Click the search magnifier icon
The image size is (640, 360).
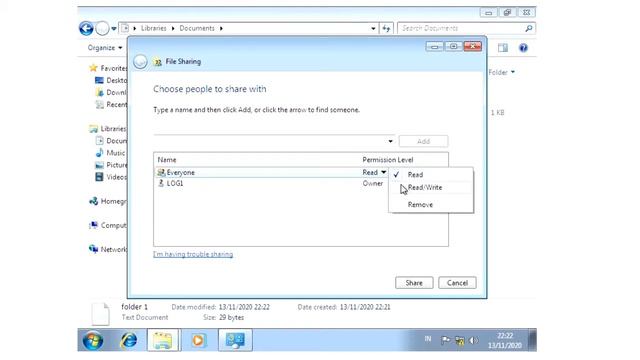[529, 28]
